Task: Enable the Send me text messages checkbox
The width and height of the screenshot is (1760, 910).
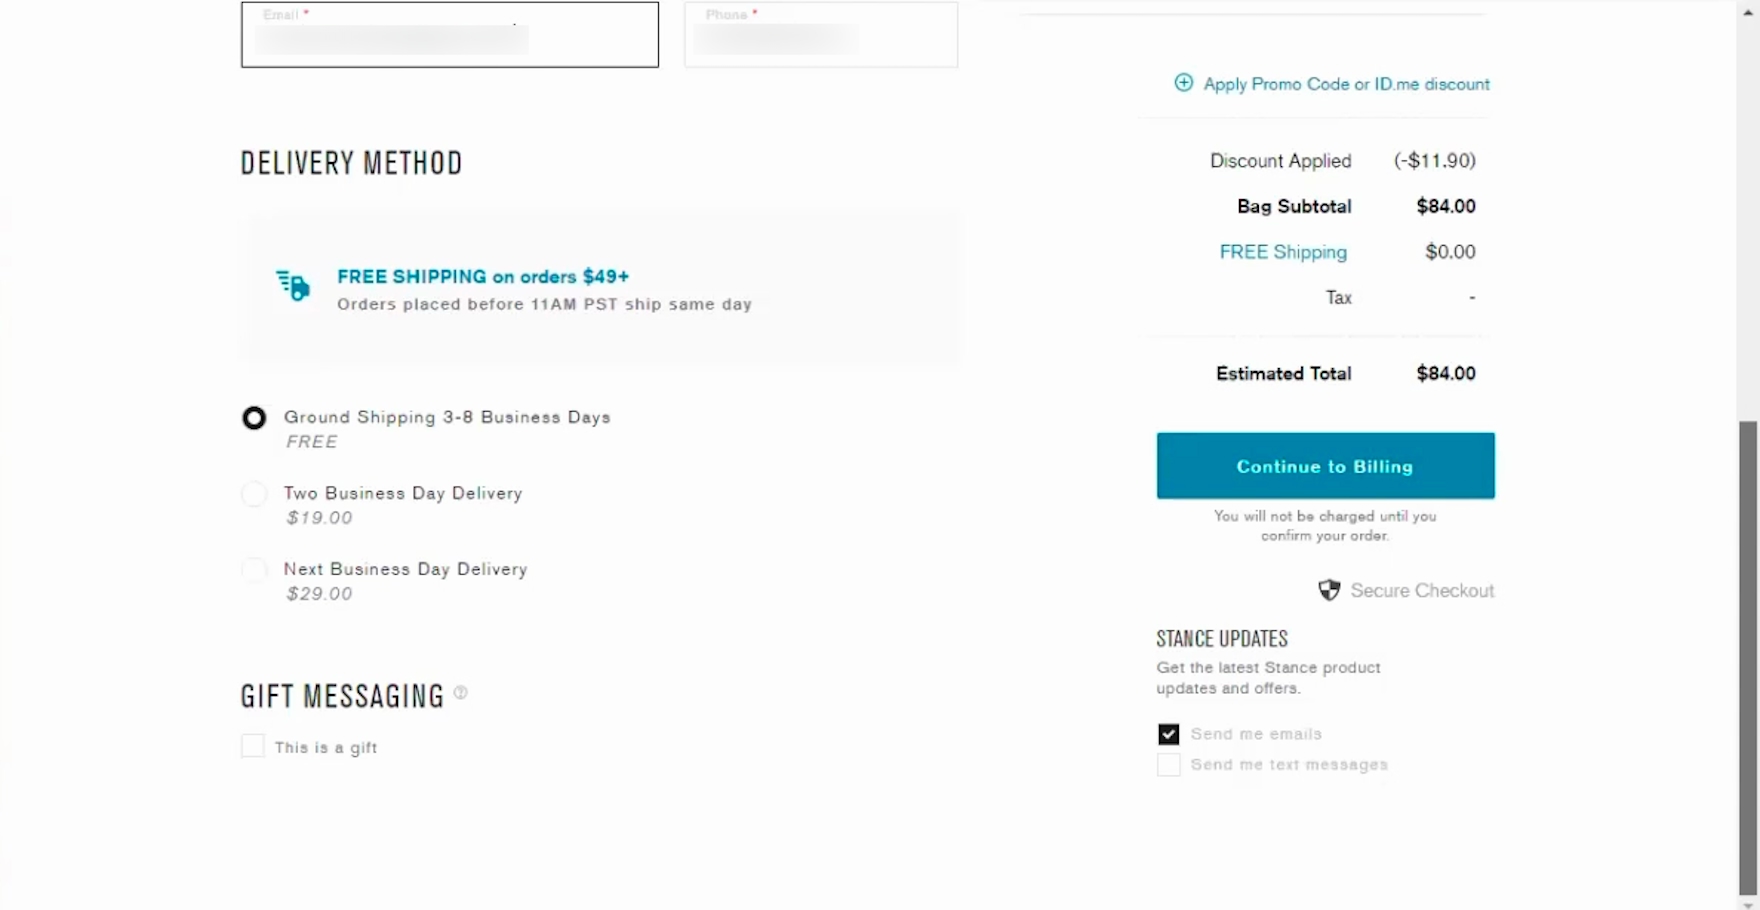Action: coord(1168,765)
